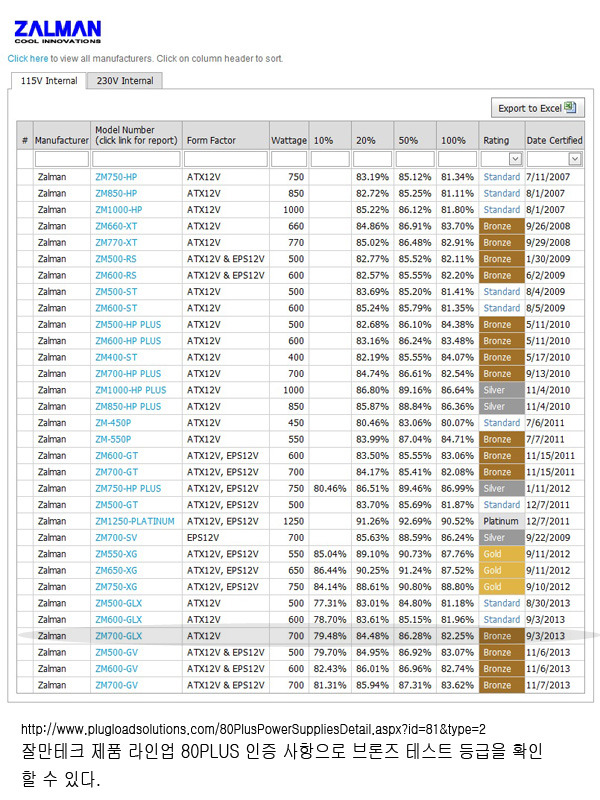Click the 91.24% efficiency cell

pyautogui.click(x=415, y=570)
